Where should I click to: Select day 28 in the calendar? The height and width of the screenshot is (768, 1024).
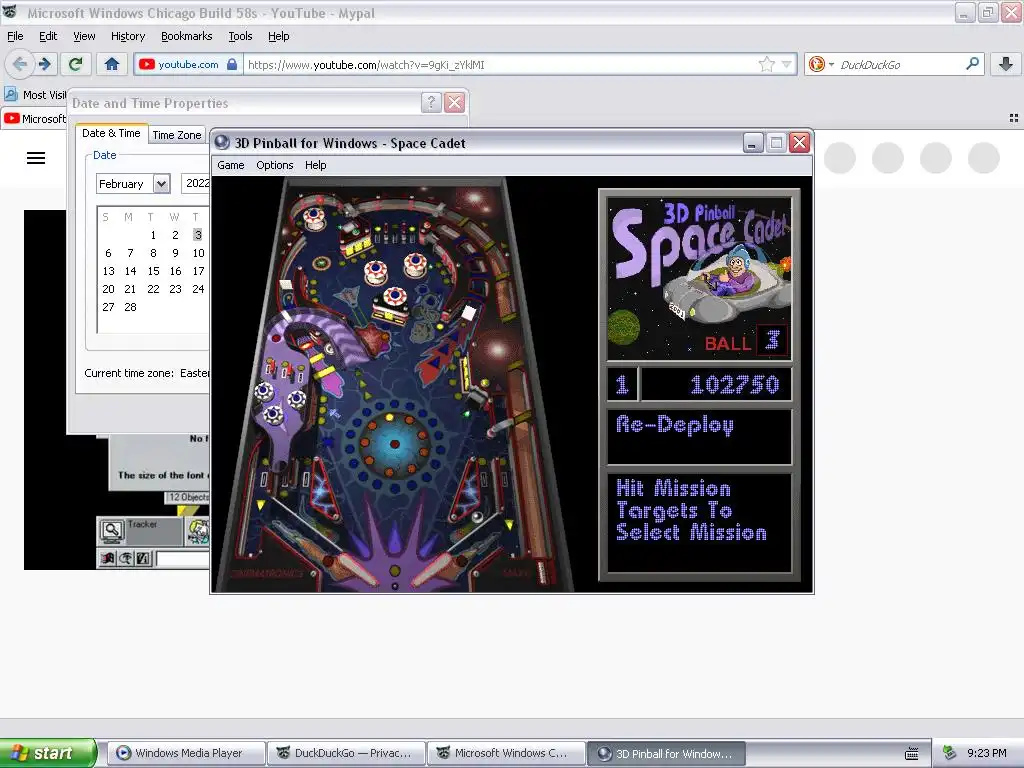(131, 307)
